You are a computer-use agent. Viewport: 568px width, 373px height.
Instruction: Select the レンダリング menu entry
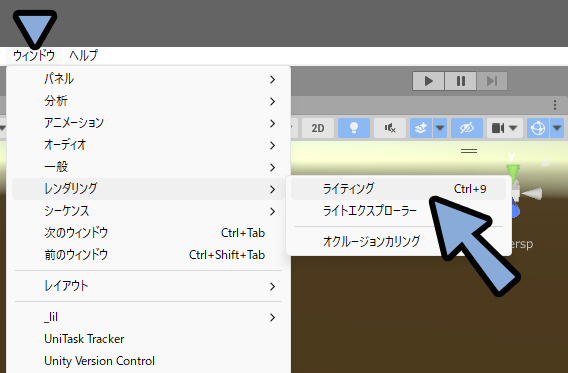pos(148,189)
